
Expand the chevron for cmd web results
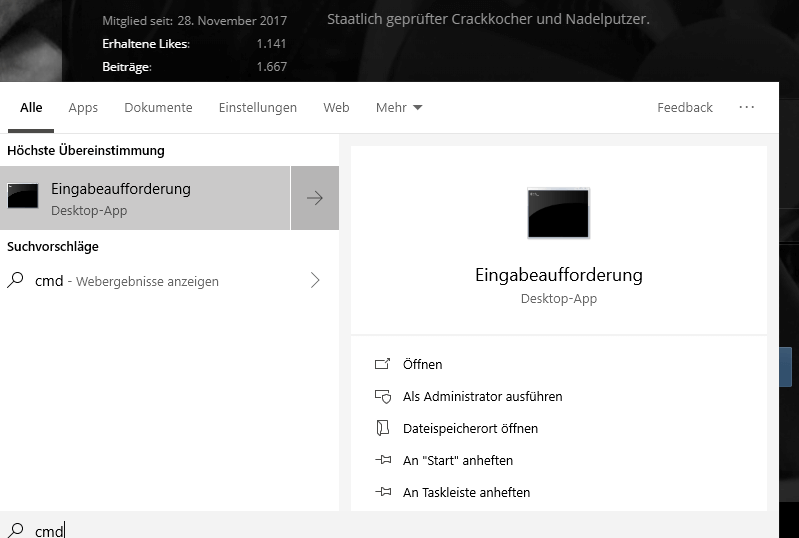point(315,280)
